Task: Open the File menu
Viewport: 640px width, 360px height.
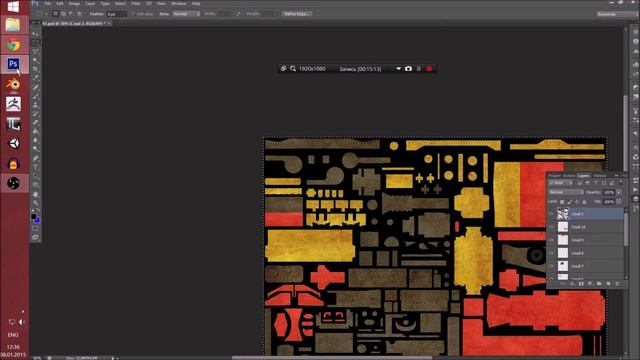Action: click(x=48, y=3)
